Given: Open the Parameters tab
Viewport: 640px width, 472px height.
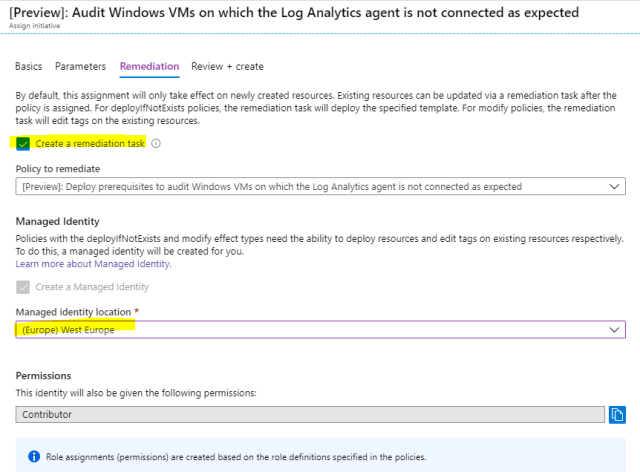Looking at the screenshot, I should 80,67.
